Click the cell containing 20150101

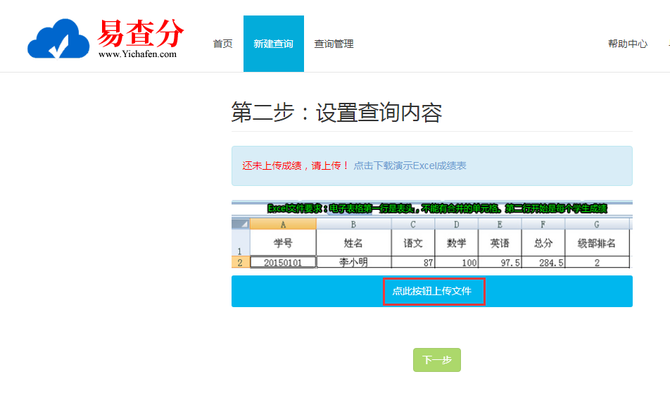(283, 262)
